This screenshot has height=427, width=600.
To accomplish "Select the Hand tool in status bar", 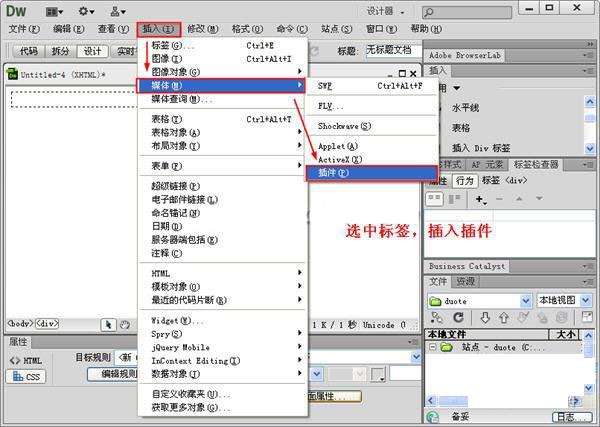I will 124,324.
